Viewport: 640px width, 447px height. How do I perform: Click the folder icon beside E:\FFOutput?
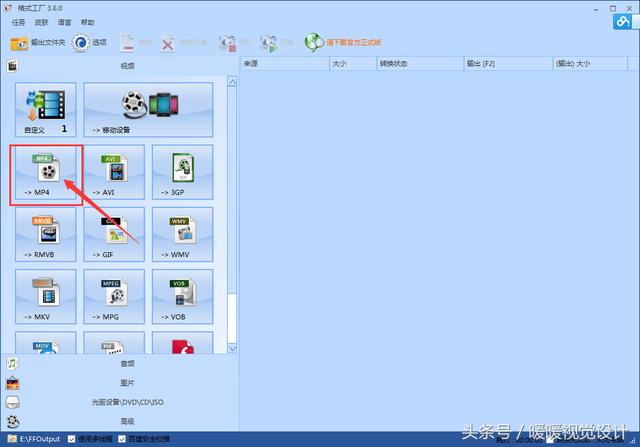click(12, 439)
